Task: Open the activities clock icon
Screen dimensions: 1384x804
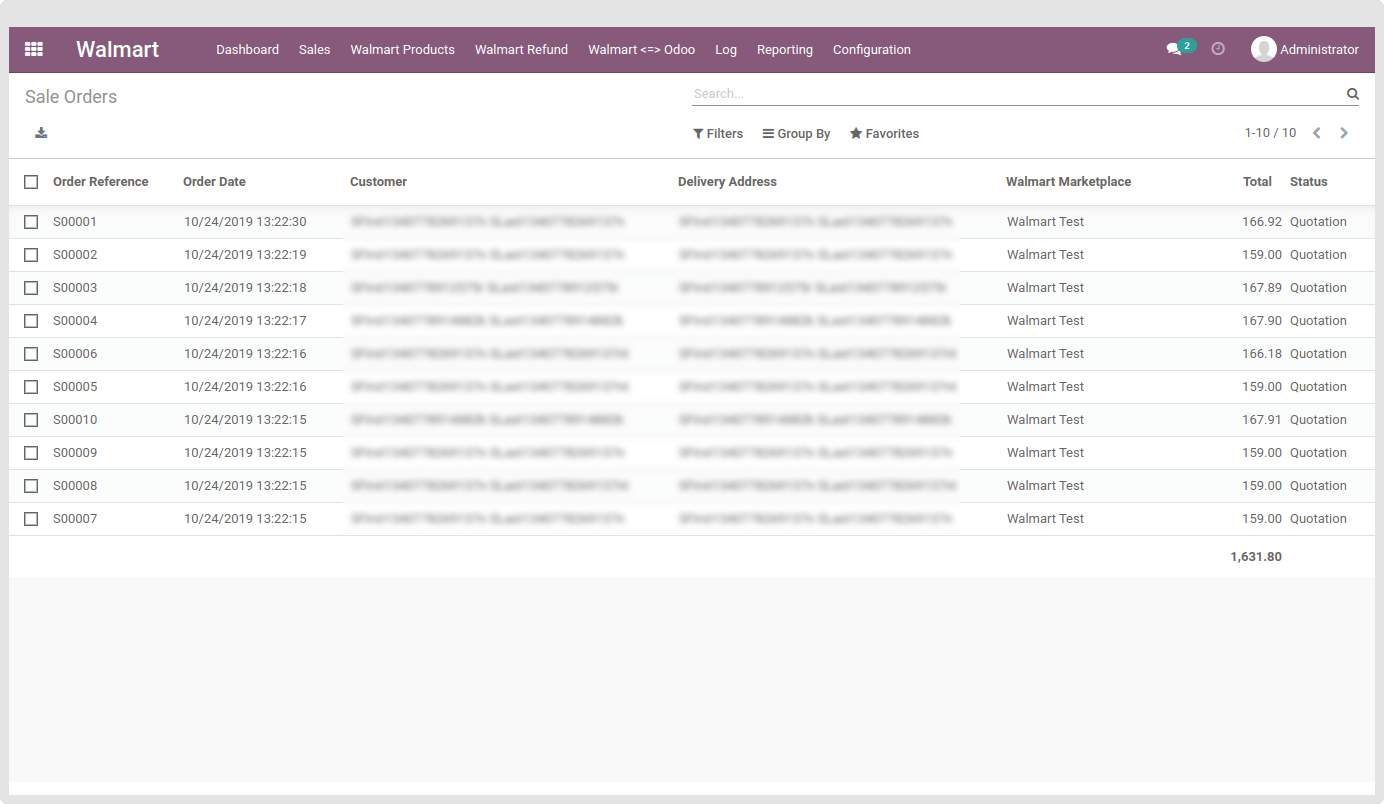Action: tap(1218, 48)
